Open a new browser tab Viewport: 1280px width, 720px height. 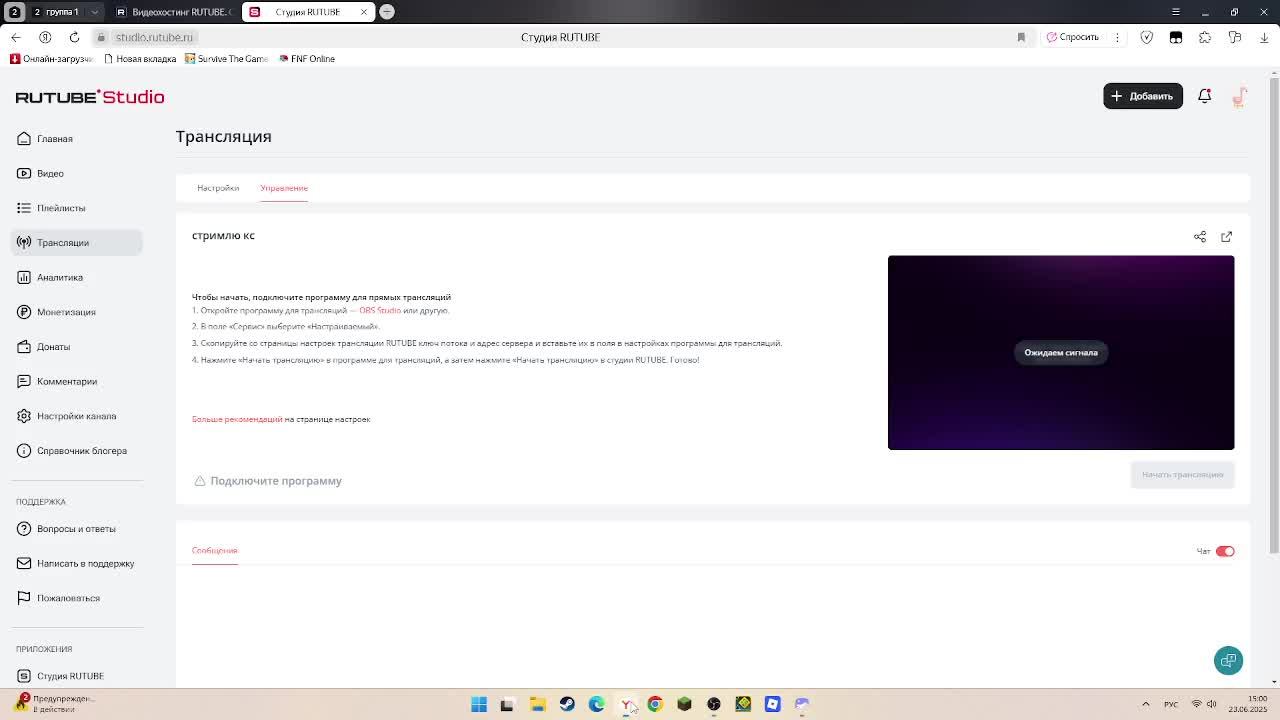coord(387,12)
